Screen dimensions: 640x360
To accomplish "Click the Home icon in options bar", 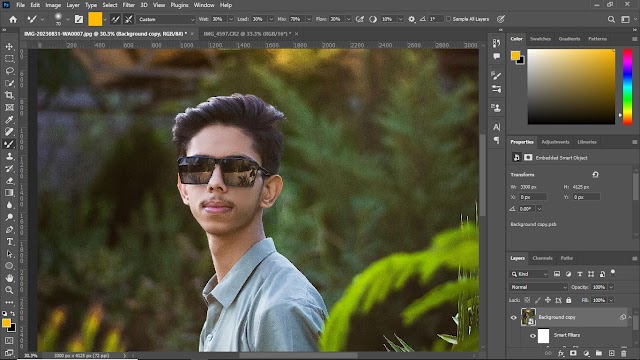I will 13,19.
